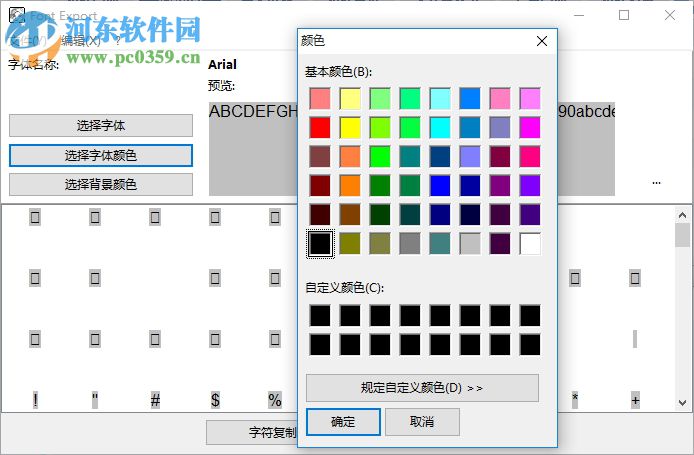The image size is (694, 455).
Task: Choose the pale yellow basic color swatch
Action: coord(350,98)
